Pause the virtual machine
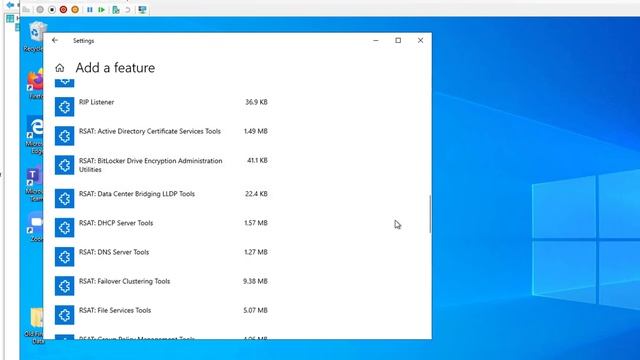Viewport: 640px width, 360px height. click(89, 9)
